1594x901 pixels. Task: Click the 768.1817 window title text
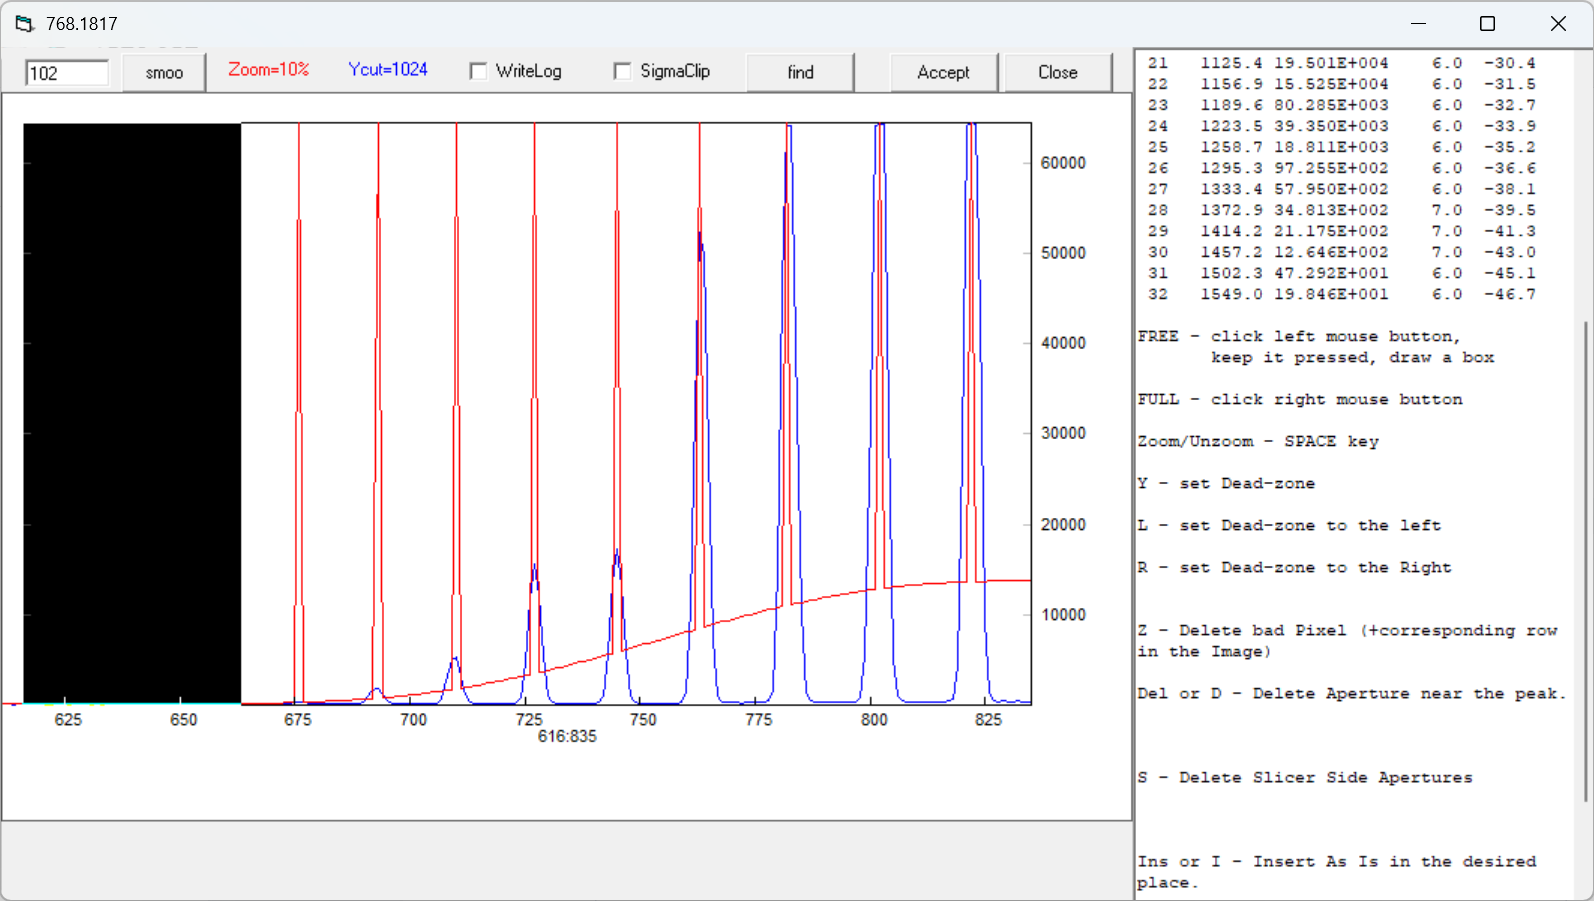point(82,23)
